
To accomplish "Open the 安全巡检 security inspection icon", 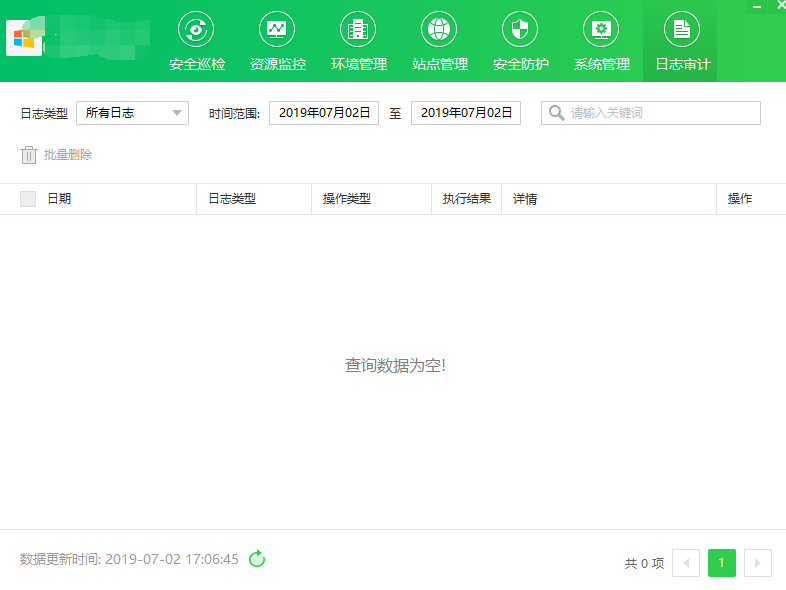I will [x=196, y=30].
